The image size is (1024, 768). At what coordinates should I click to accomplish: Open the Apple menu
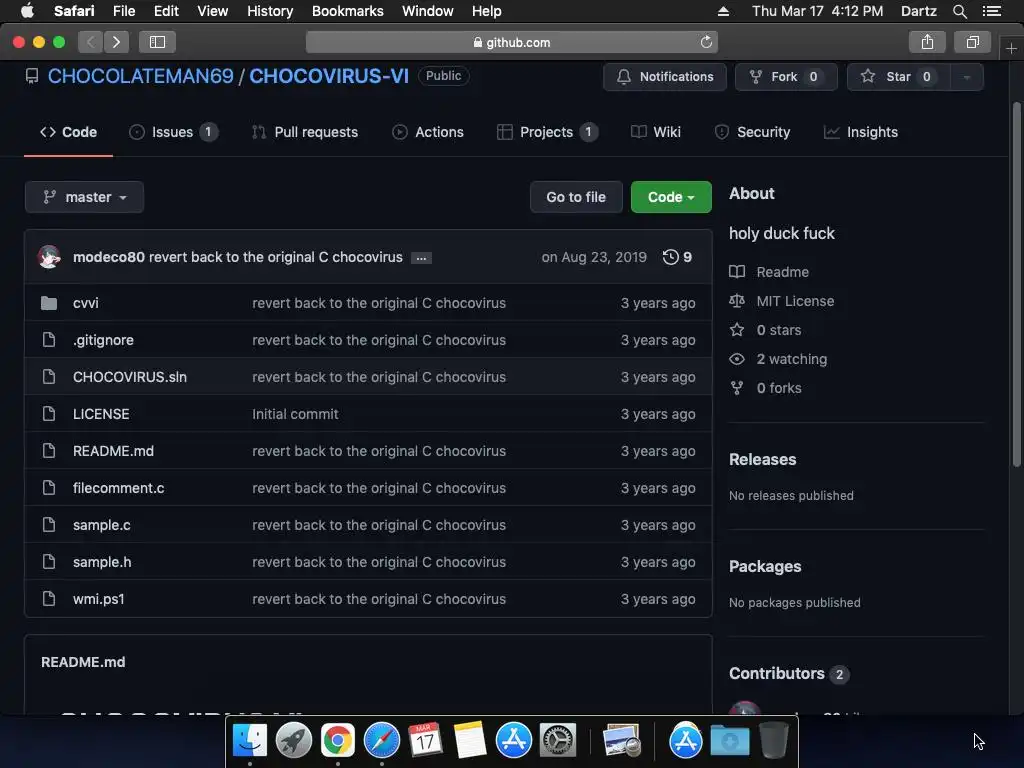[27, 11]
